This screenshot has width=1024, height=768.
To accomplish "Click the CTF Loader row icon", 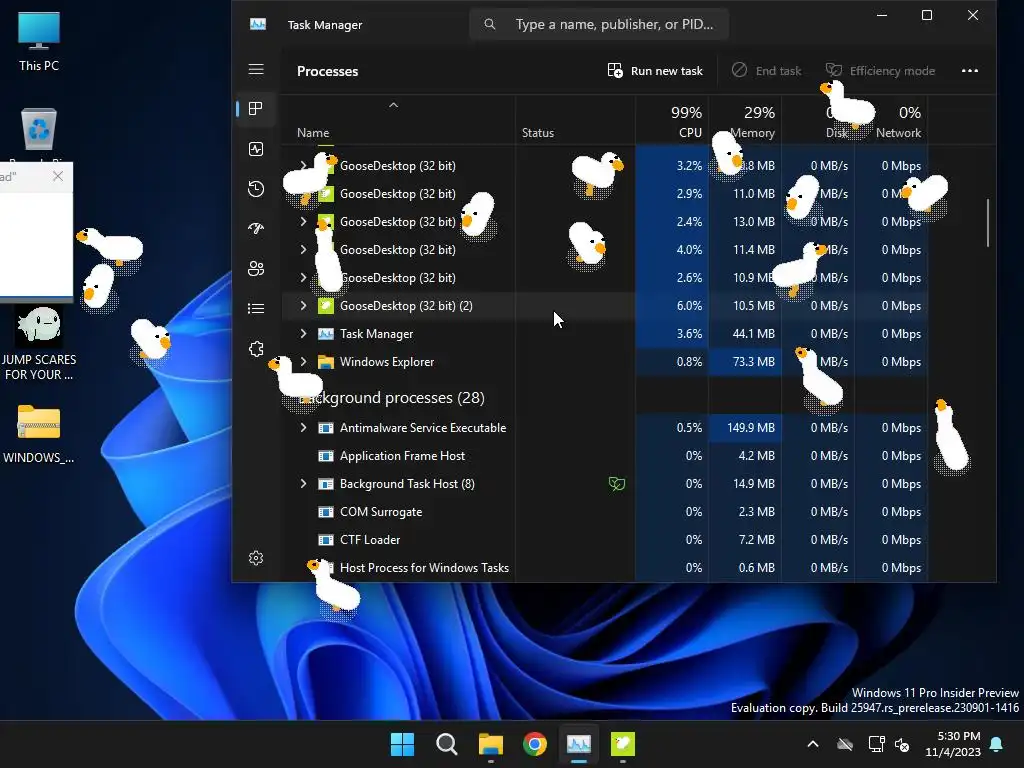I will (325, 540).
